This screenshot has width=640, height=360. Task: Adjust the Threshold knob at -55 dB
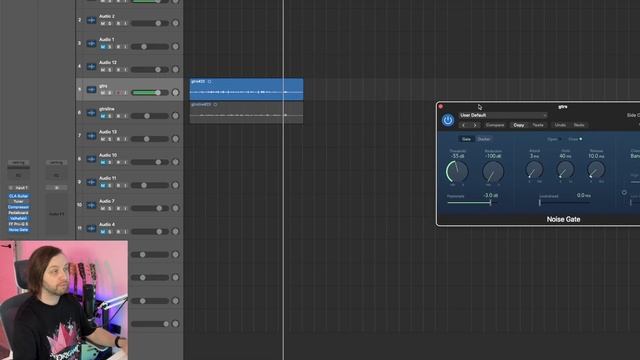coord(457,171)
